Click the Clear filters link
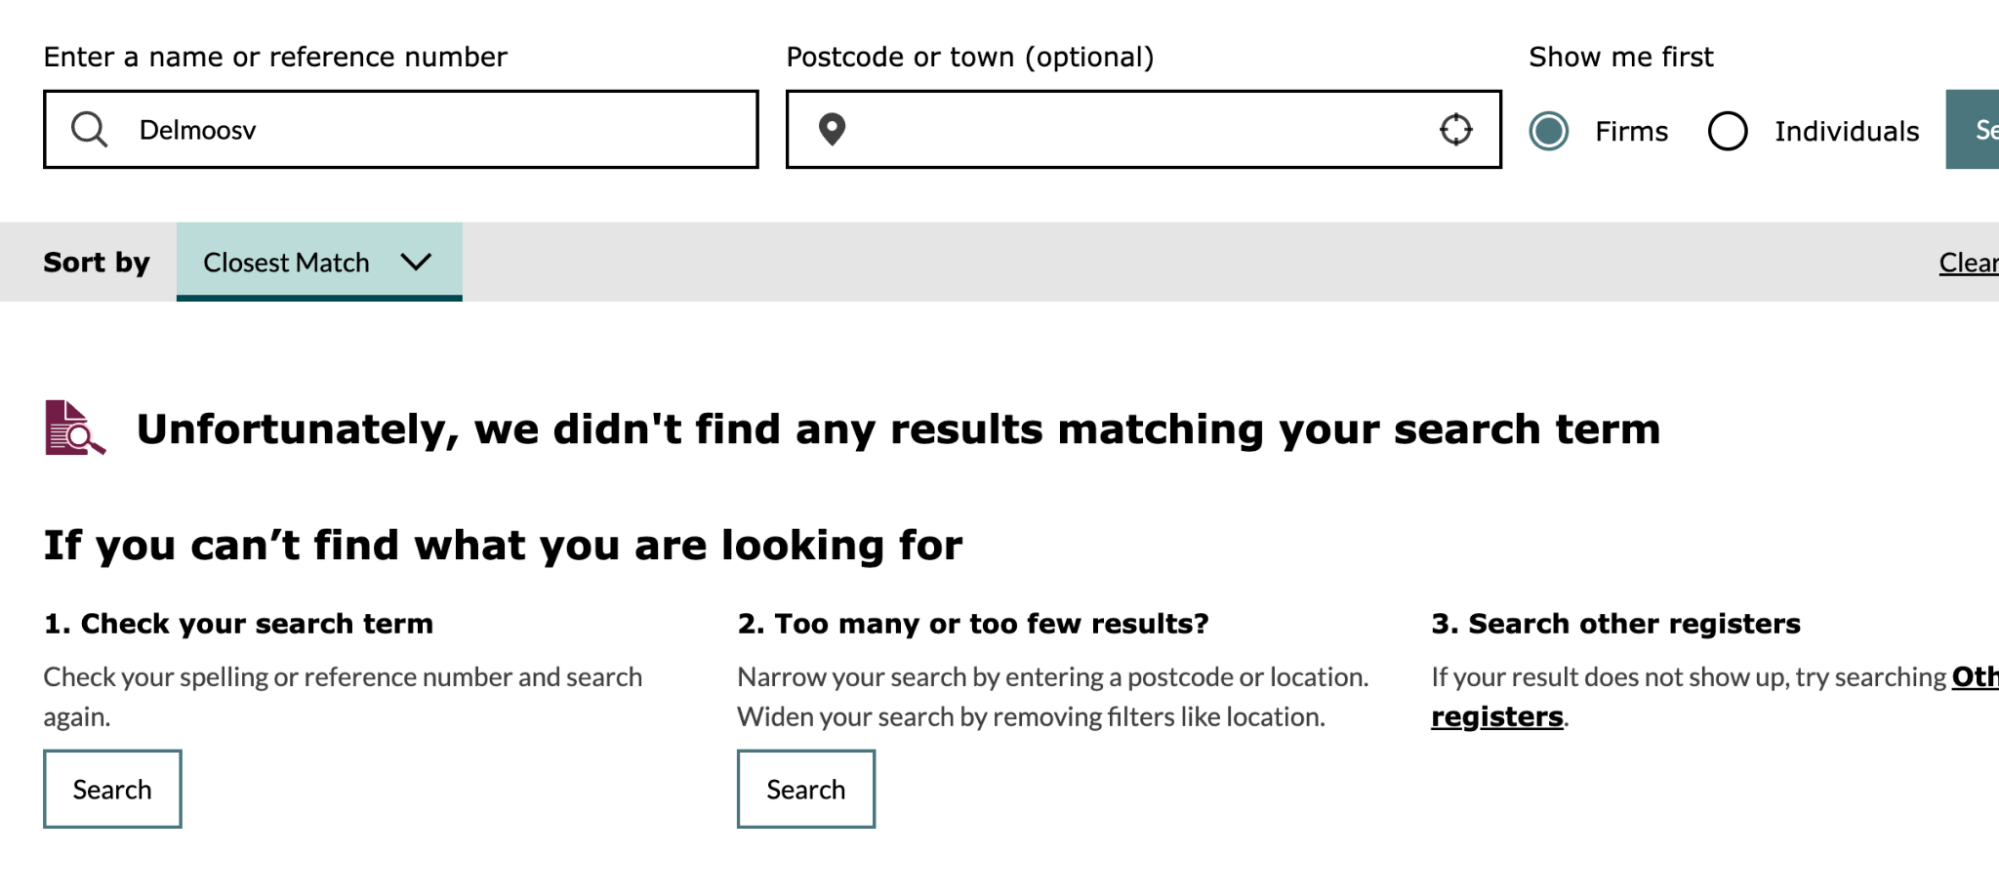 pos(1969,262)
